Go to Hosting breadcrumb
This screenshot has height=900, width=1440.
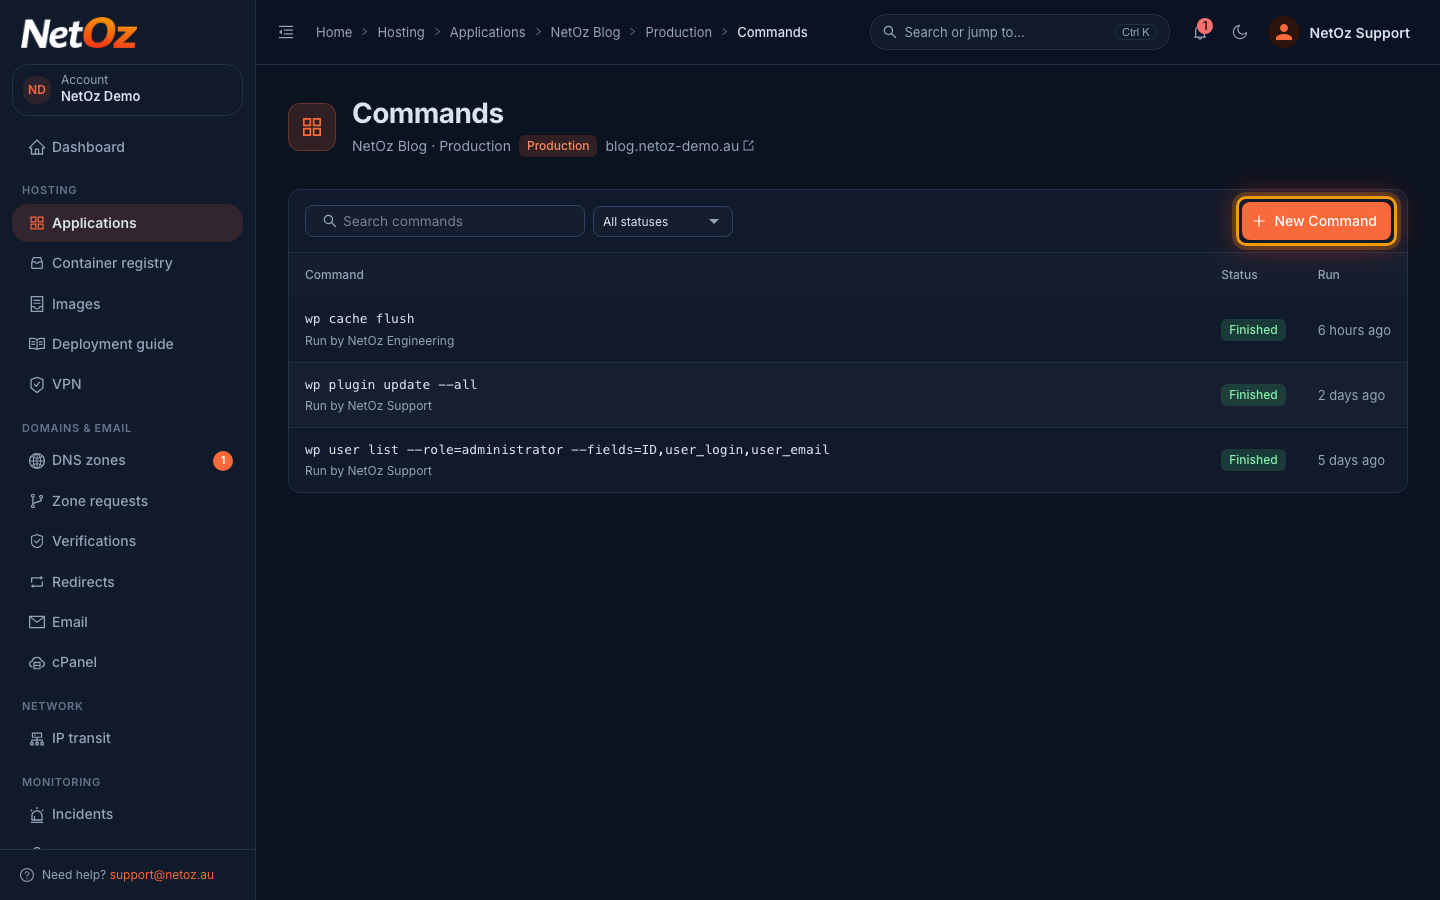click(401, 32)
